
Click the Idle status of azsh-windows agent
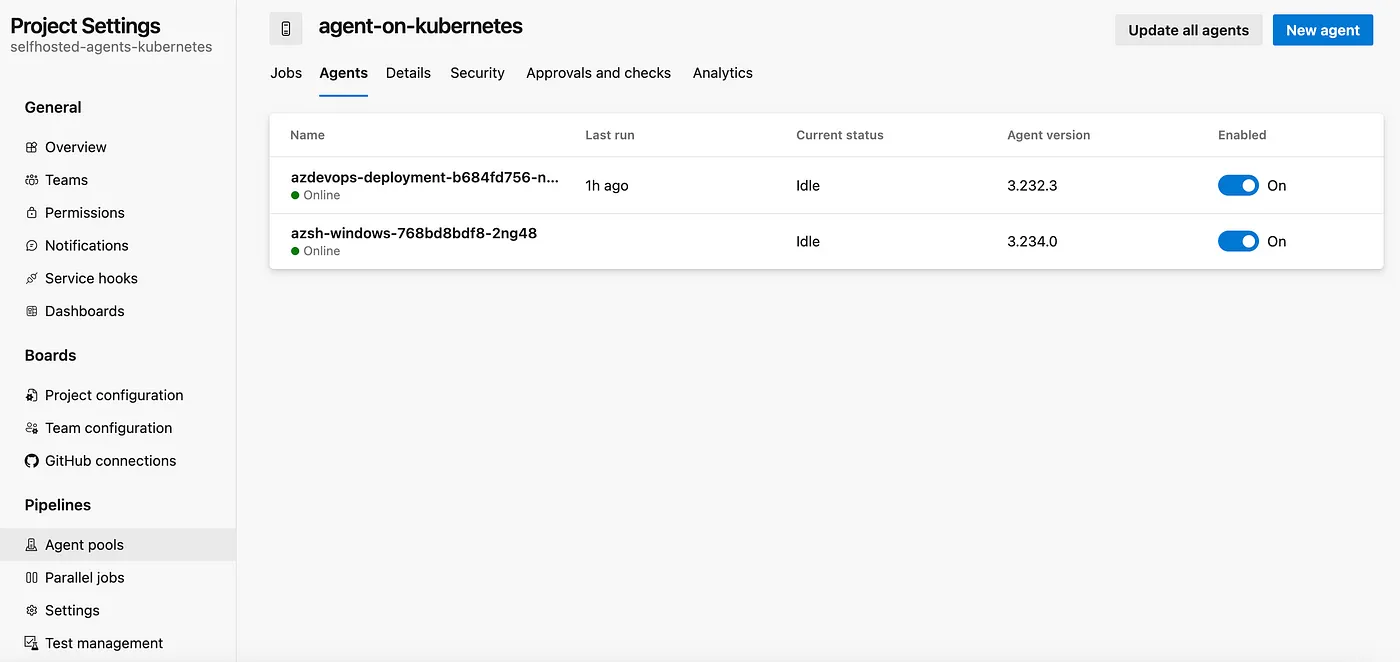pos(808,242)
